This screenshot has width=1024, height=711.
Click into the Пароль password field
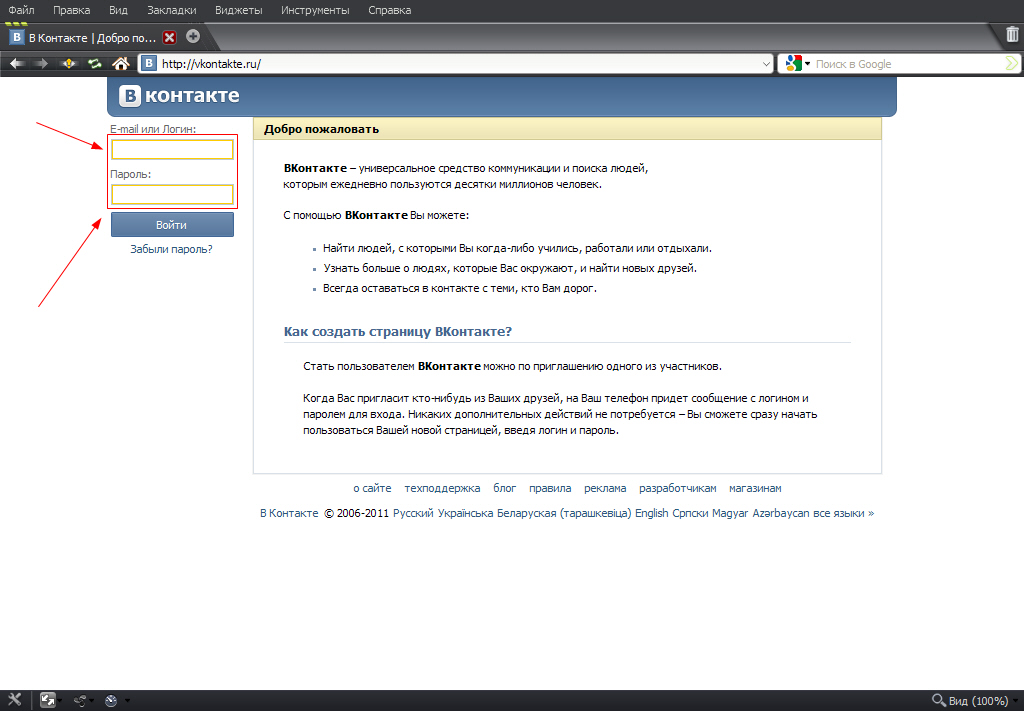[x=172, y=194]
